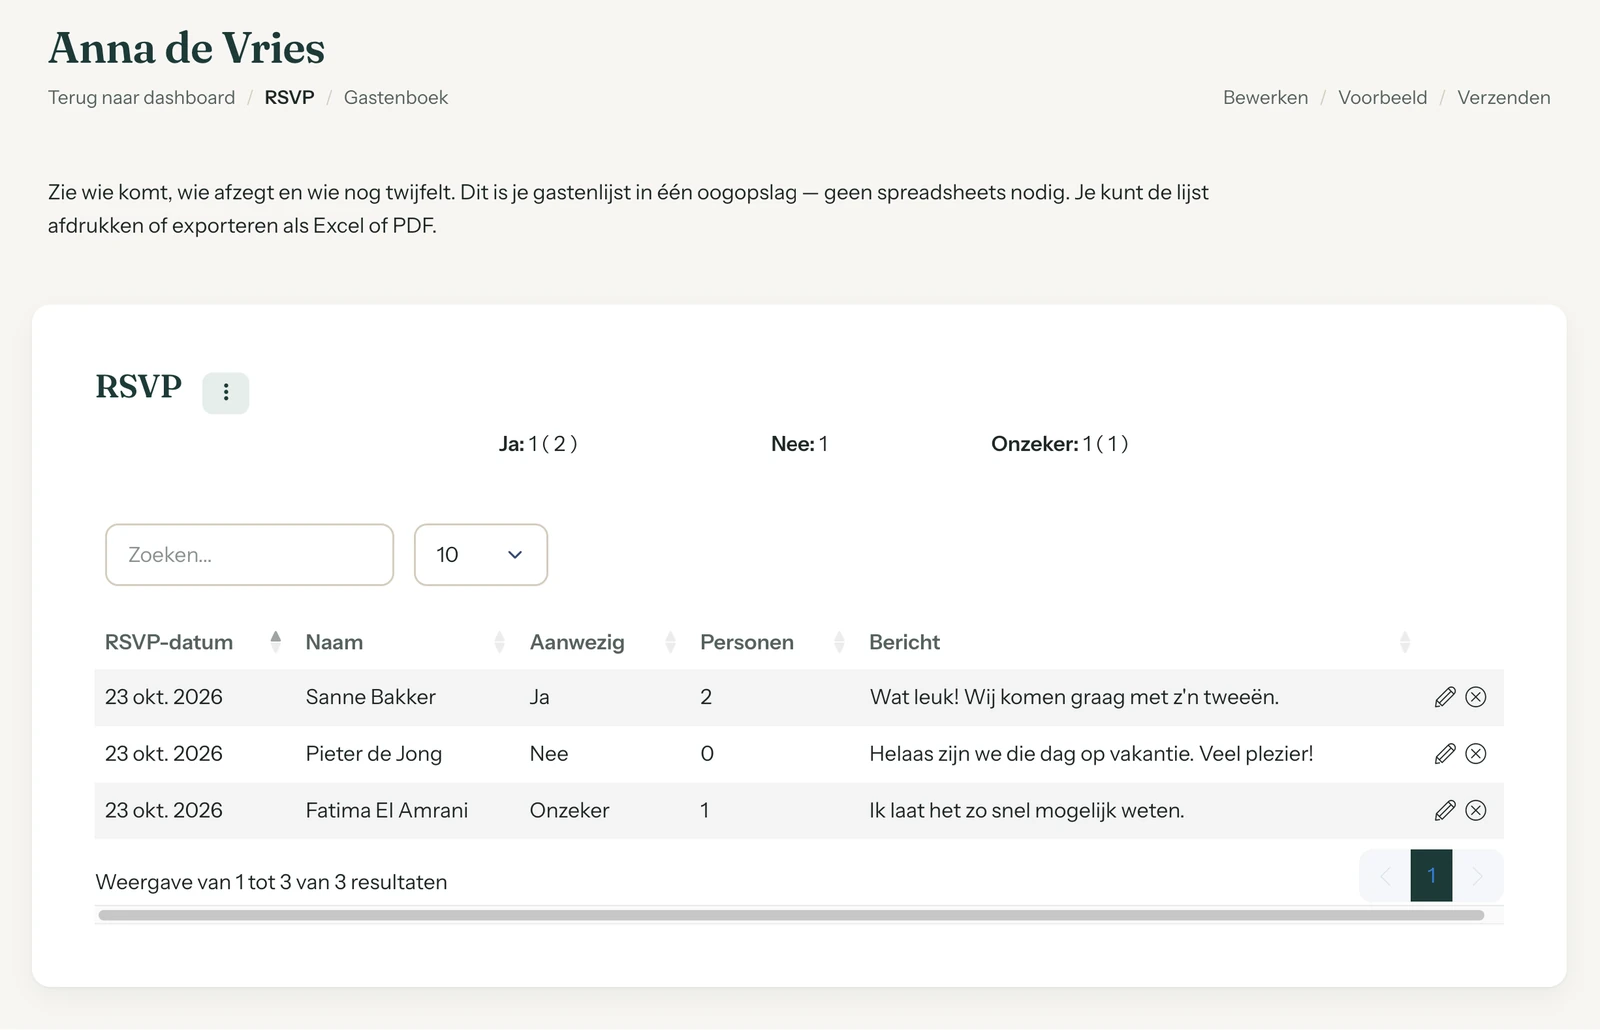Screen dimensions: 1600x1030
Task: Open the Bewerken link
Action: click(x=1266, y=98)
